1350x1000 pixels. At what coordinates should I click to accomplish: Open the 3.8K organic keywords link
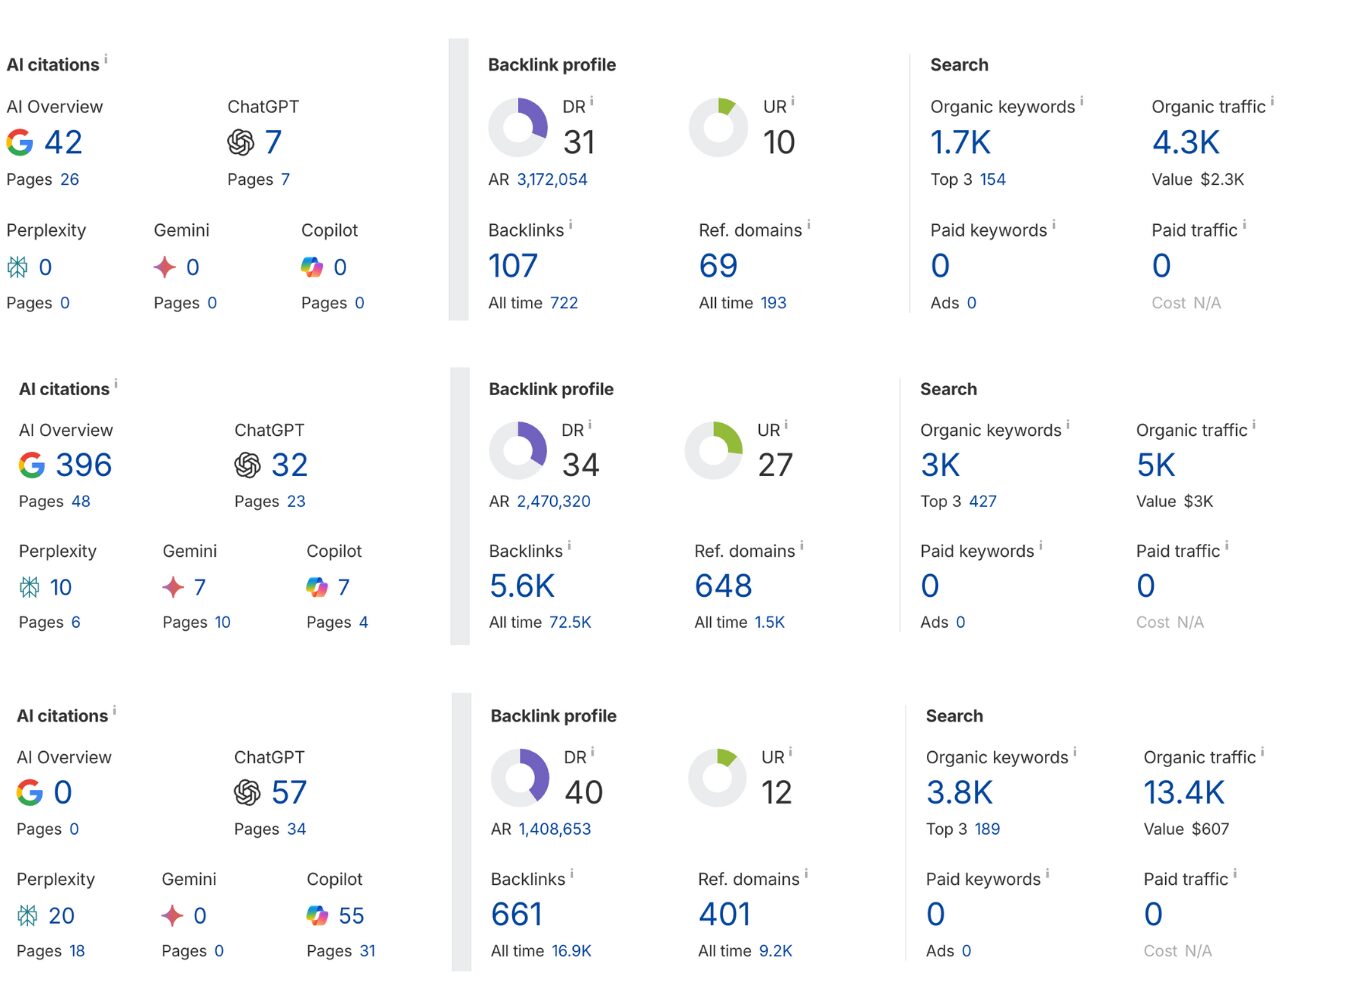pyautogui.click(x=959, y=793)
